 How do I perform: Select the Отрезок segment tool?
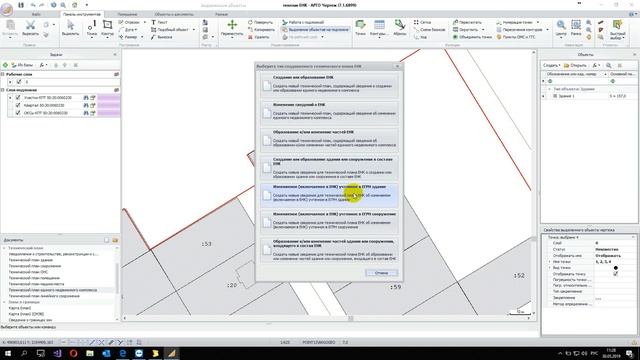[x=129, y=22]
